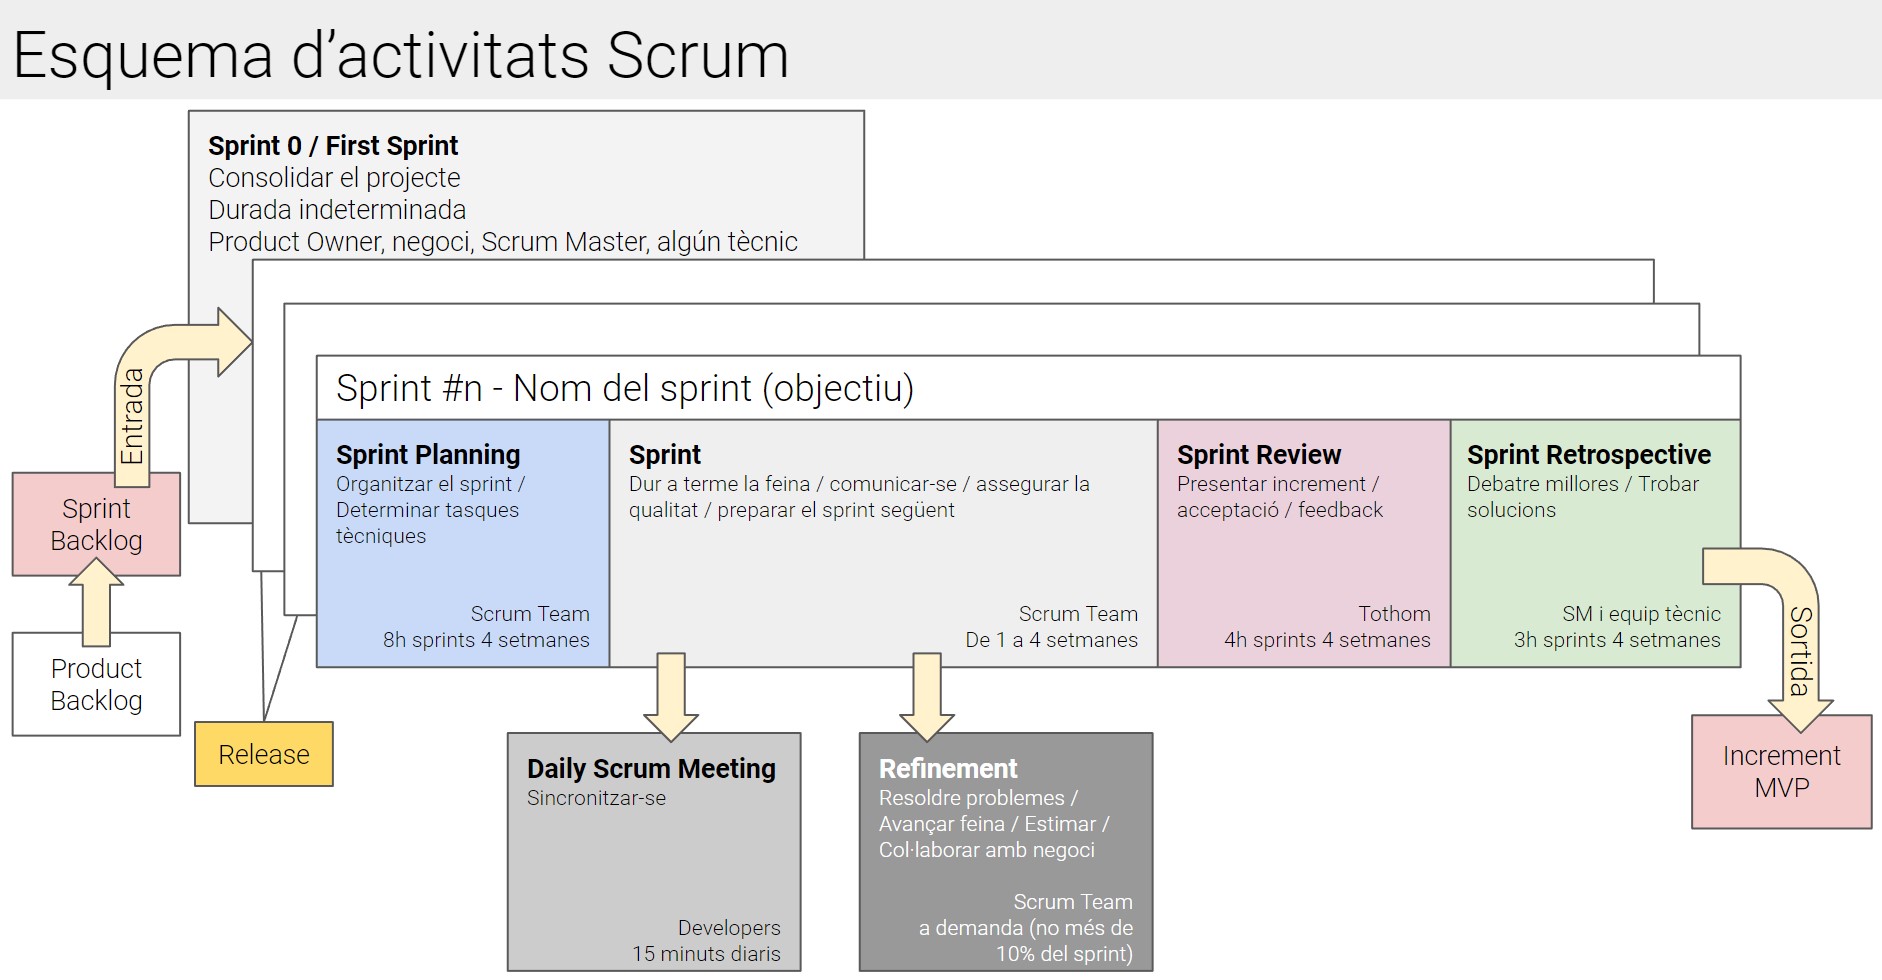Click "8h sprints 4 setmanes" in Sprint Planning
The width and height of the screenshot is (1882, 980).
click(486, 640)
